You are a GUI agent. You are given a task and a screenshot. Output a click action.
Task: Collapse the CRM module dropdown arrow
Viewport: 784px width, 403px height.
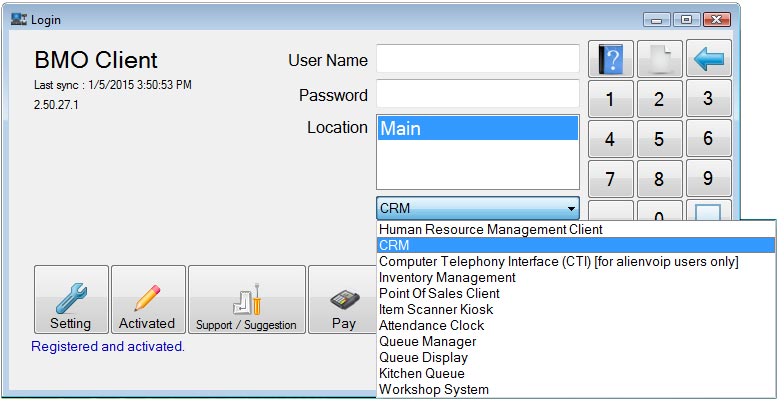pyautogui.click(x=571, y=208)
